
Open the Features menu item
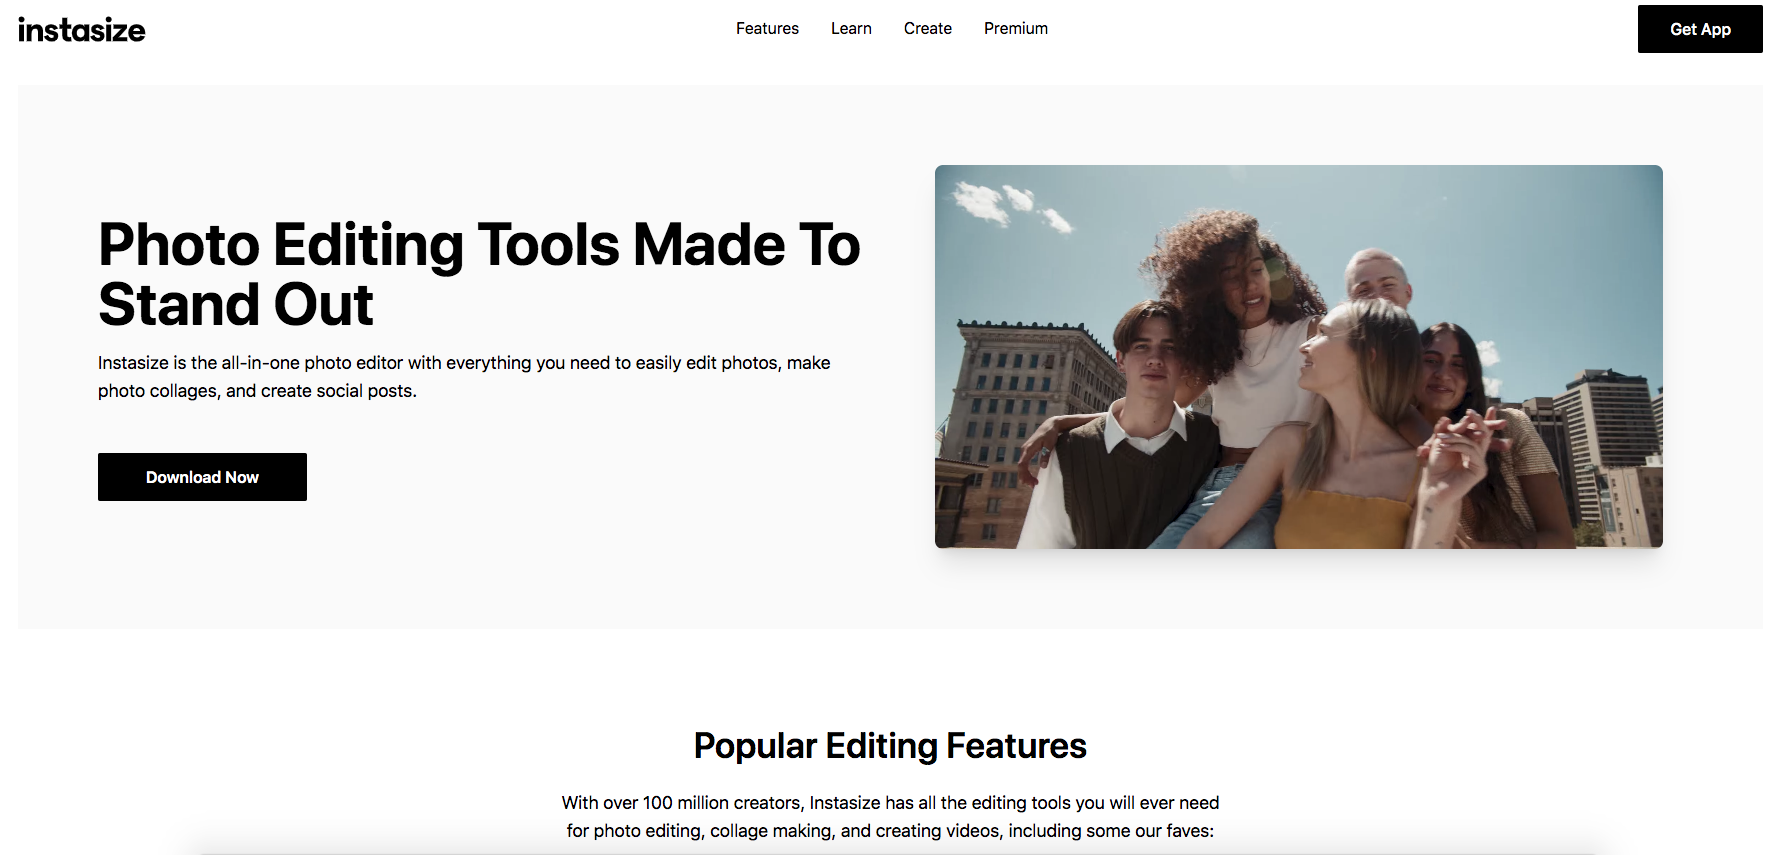click(x=767, y=29)
